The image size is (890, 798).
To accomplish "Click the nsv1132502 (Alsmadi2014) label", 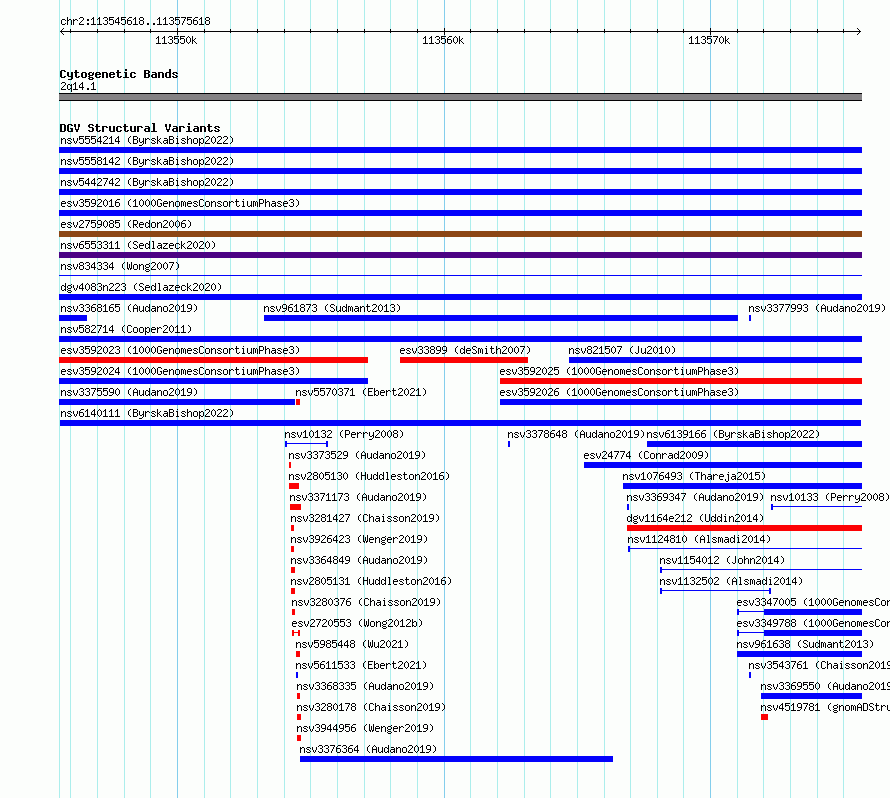I will click(731, 581).
